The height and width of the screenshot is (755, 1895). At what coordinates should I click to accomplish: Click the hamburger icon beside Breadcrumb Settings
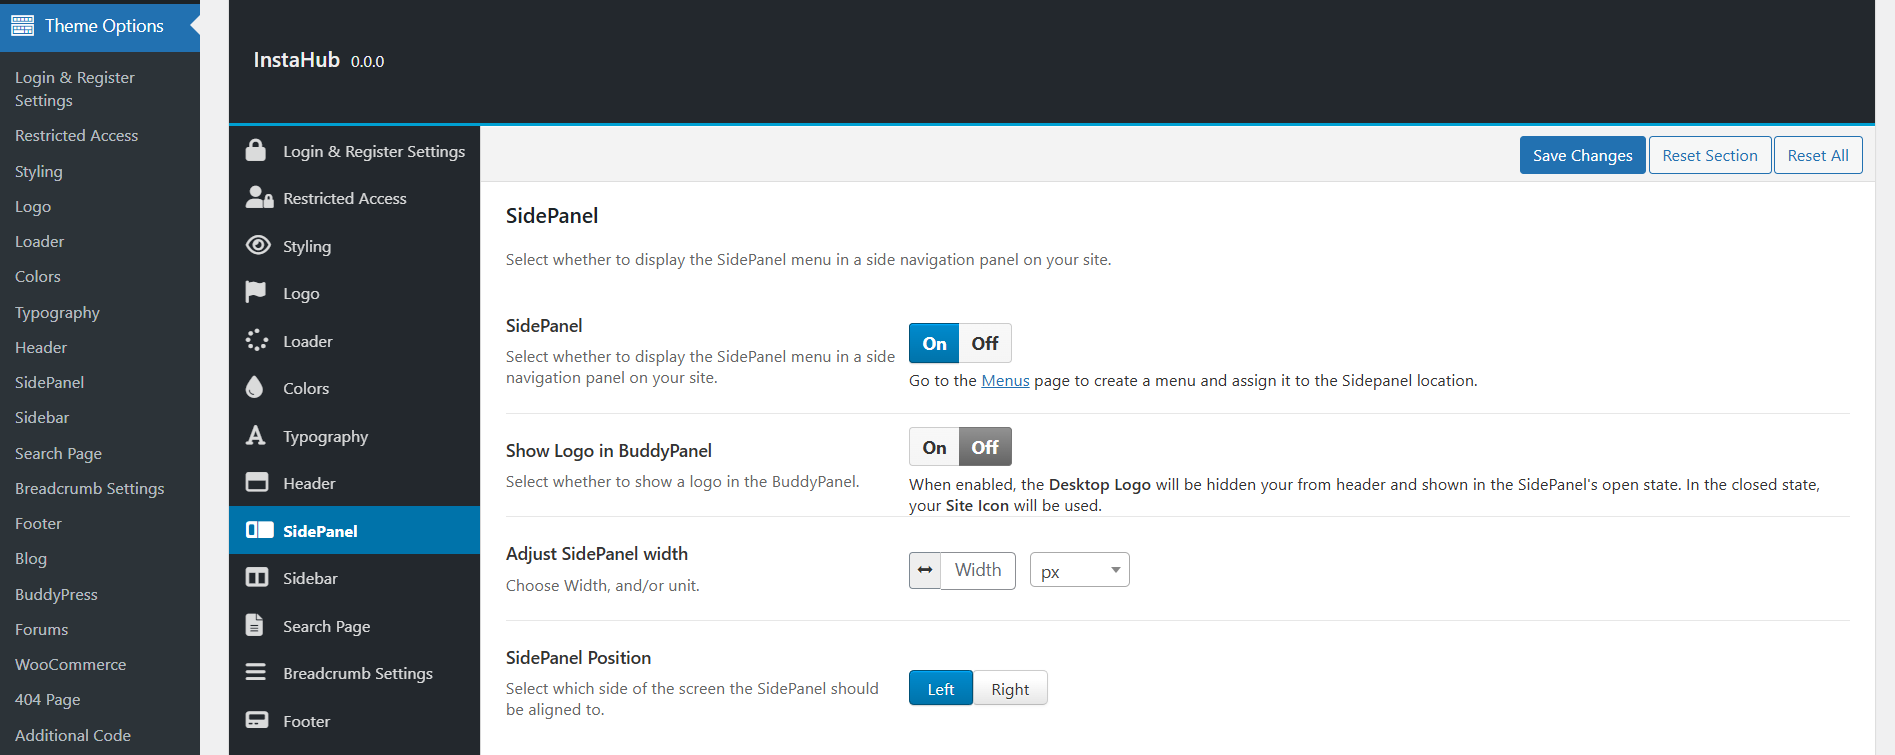point(256,673)
